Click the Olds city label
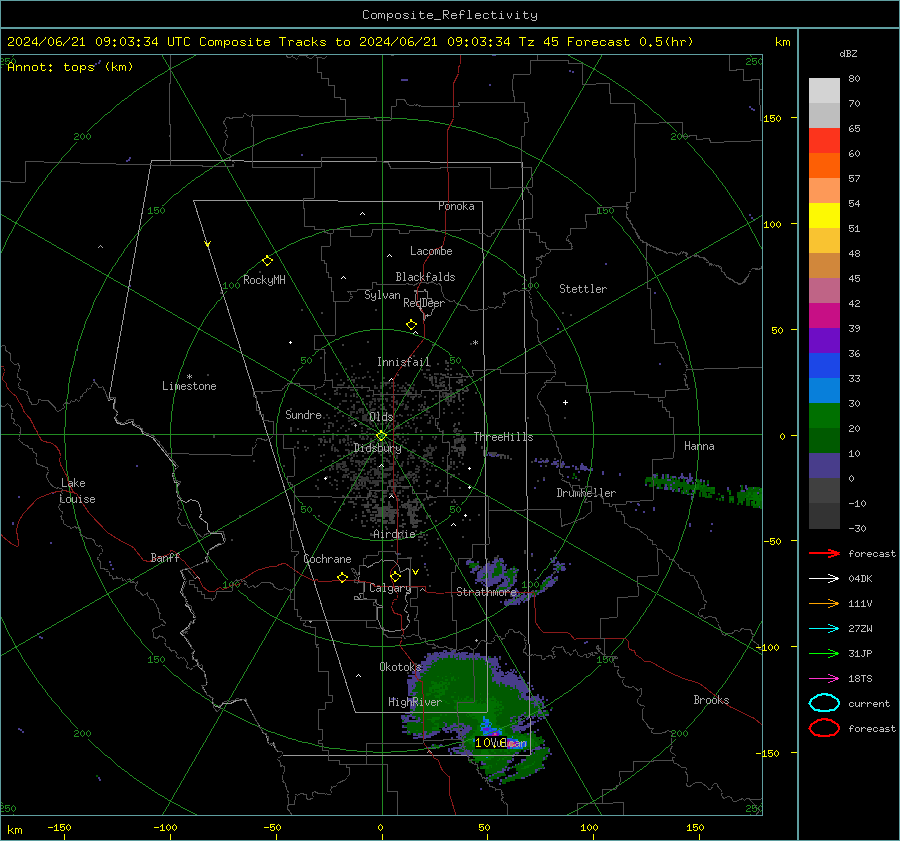Viewport: 900px width, 841px height. 381,417
